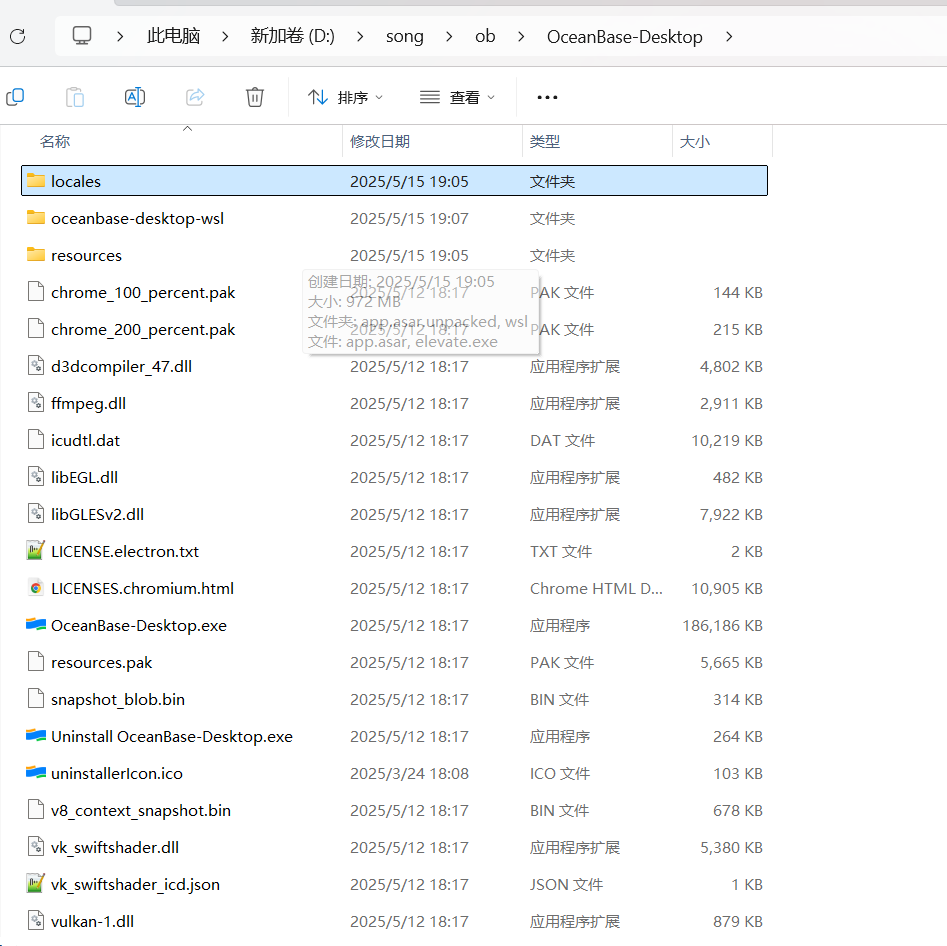Click the ICO 文件 type cell
This screenshot has width=947, height=946.
coord(559,773)
